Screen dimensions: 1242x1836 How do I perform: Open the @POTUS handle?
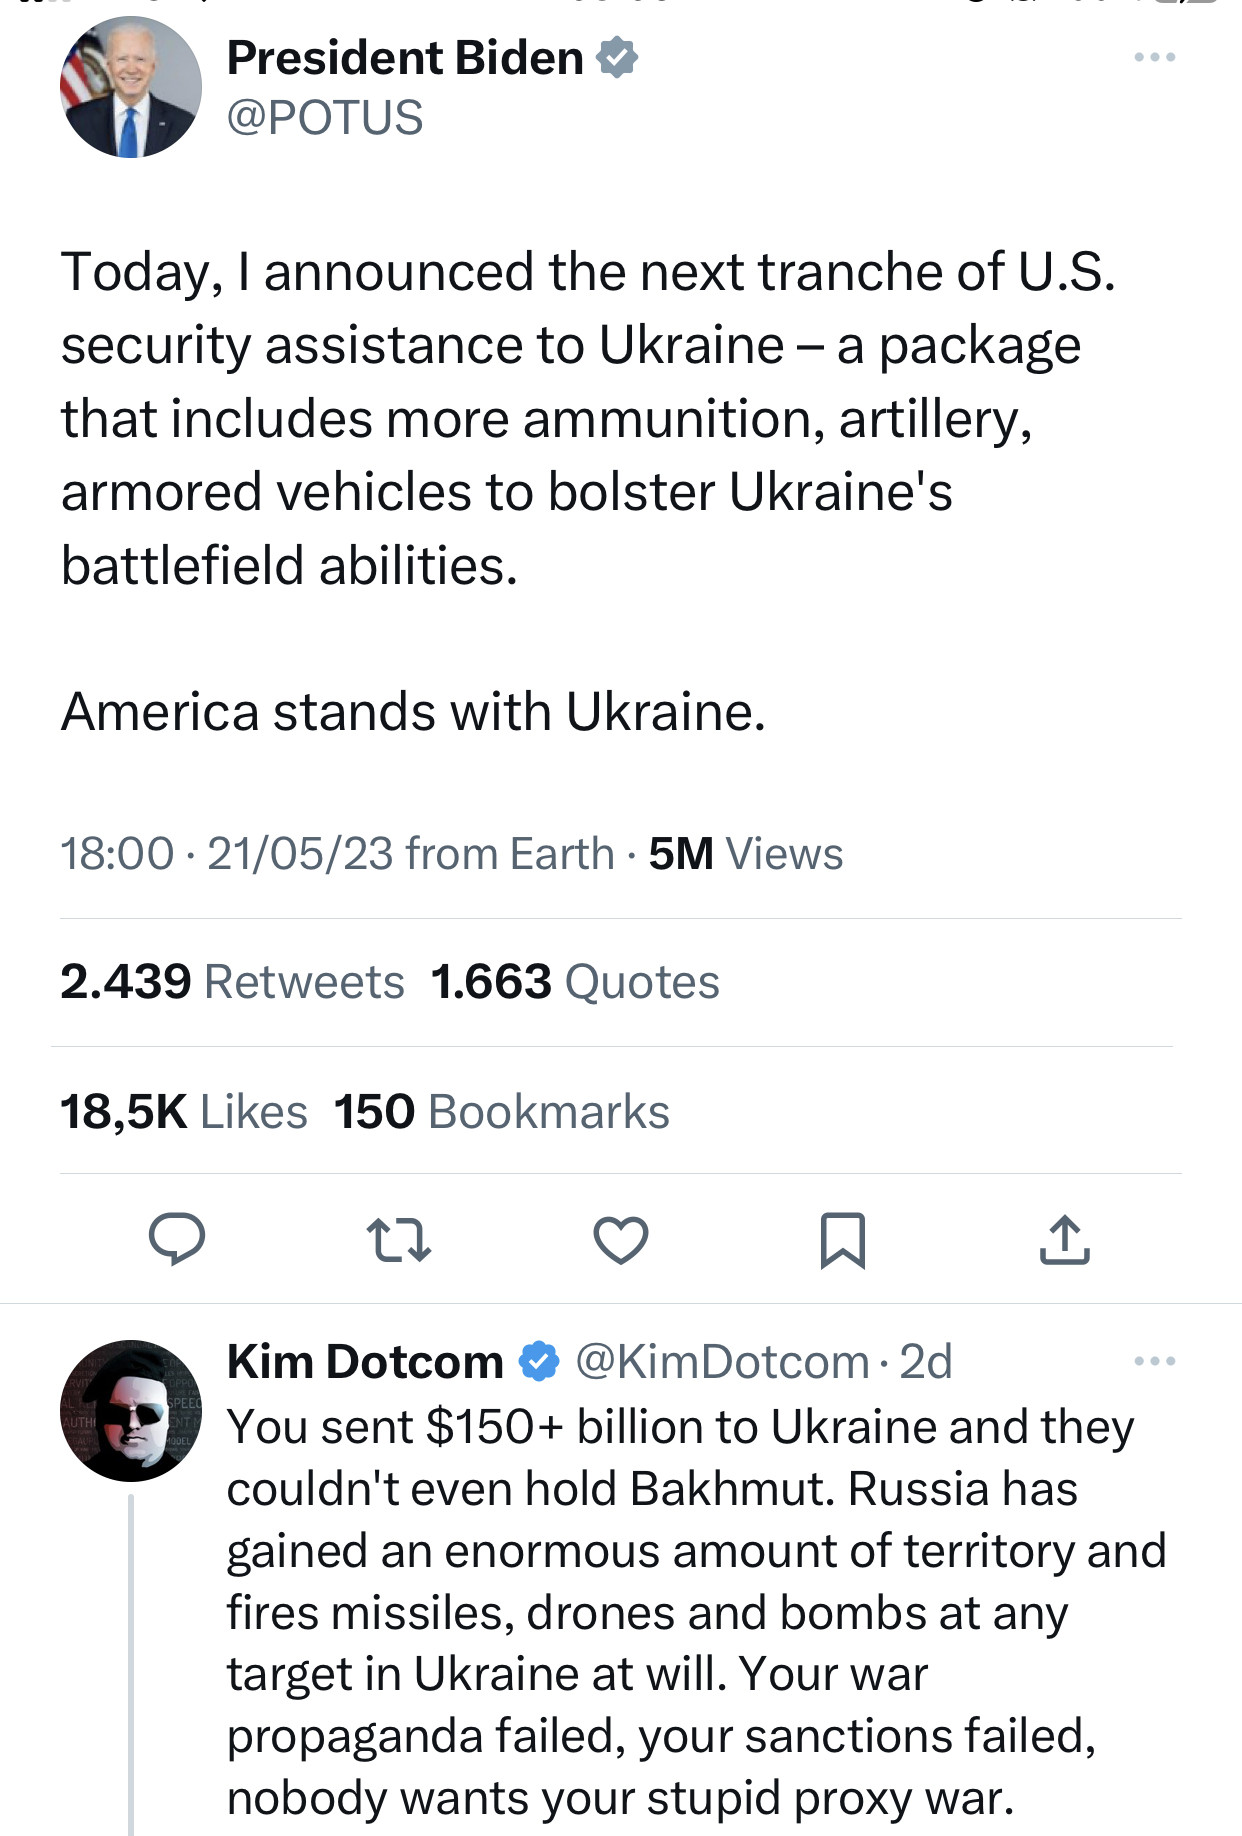(325, 118)
